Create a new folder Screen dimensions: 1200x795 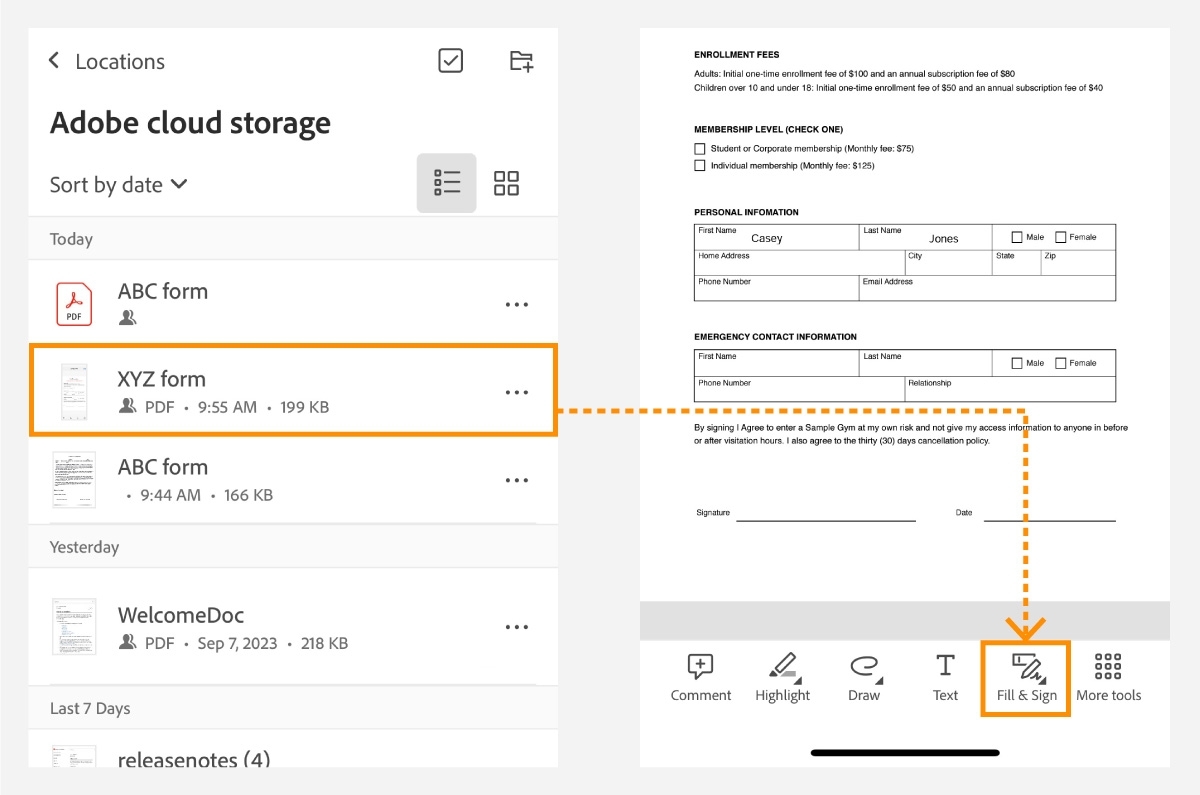click(520, 61)
